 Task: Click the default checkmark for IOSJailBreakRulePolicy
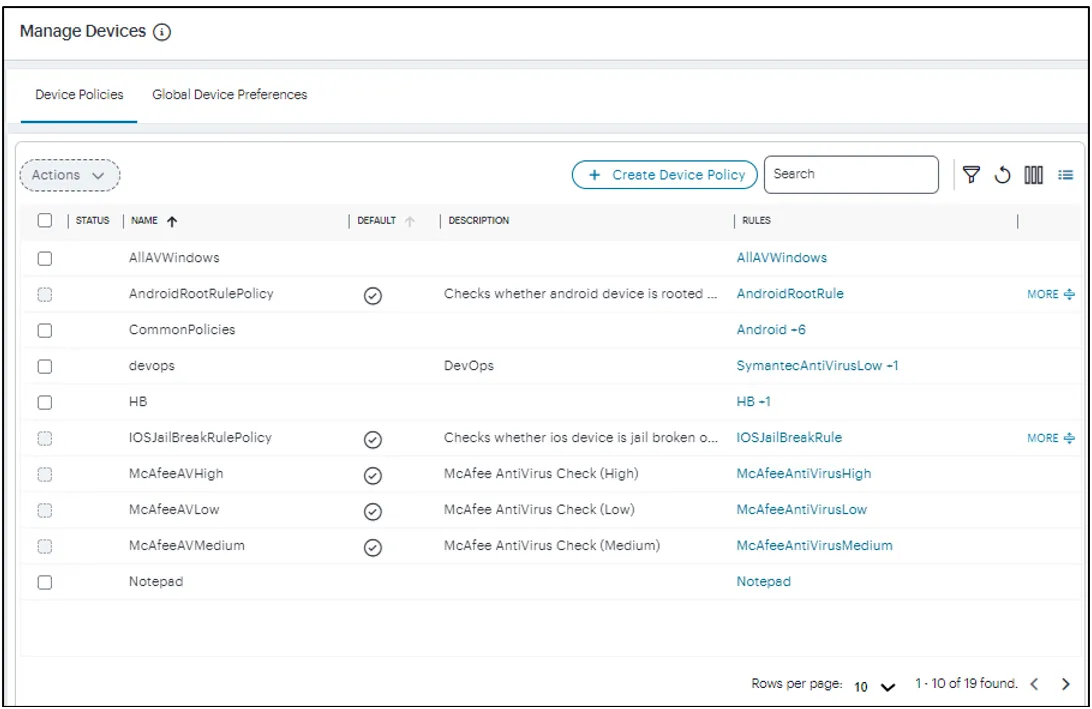coord(373,439)
